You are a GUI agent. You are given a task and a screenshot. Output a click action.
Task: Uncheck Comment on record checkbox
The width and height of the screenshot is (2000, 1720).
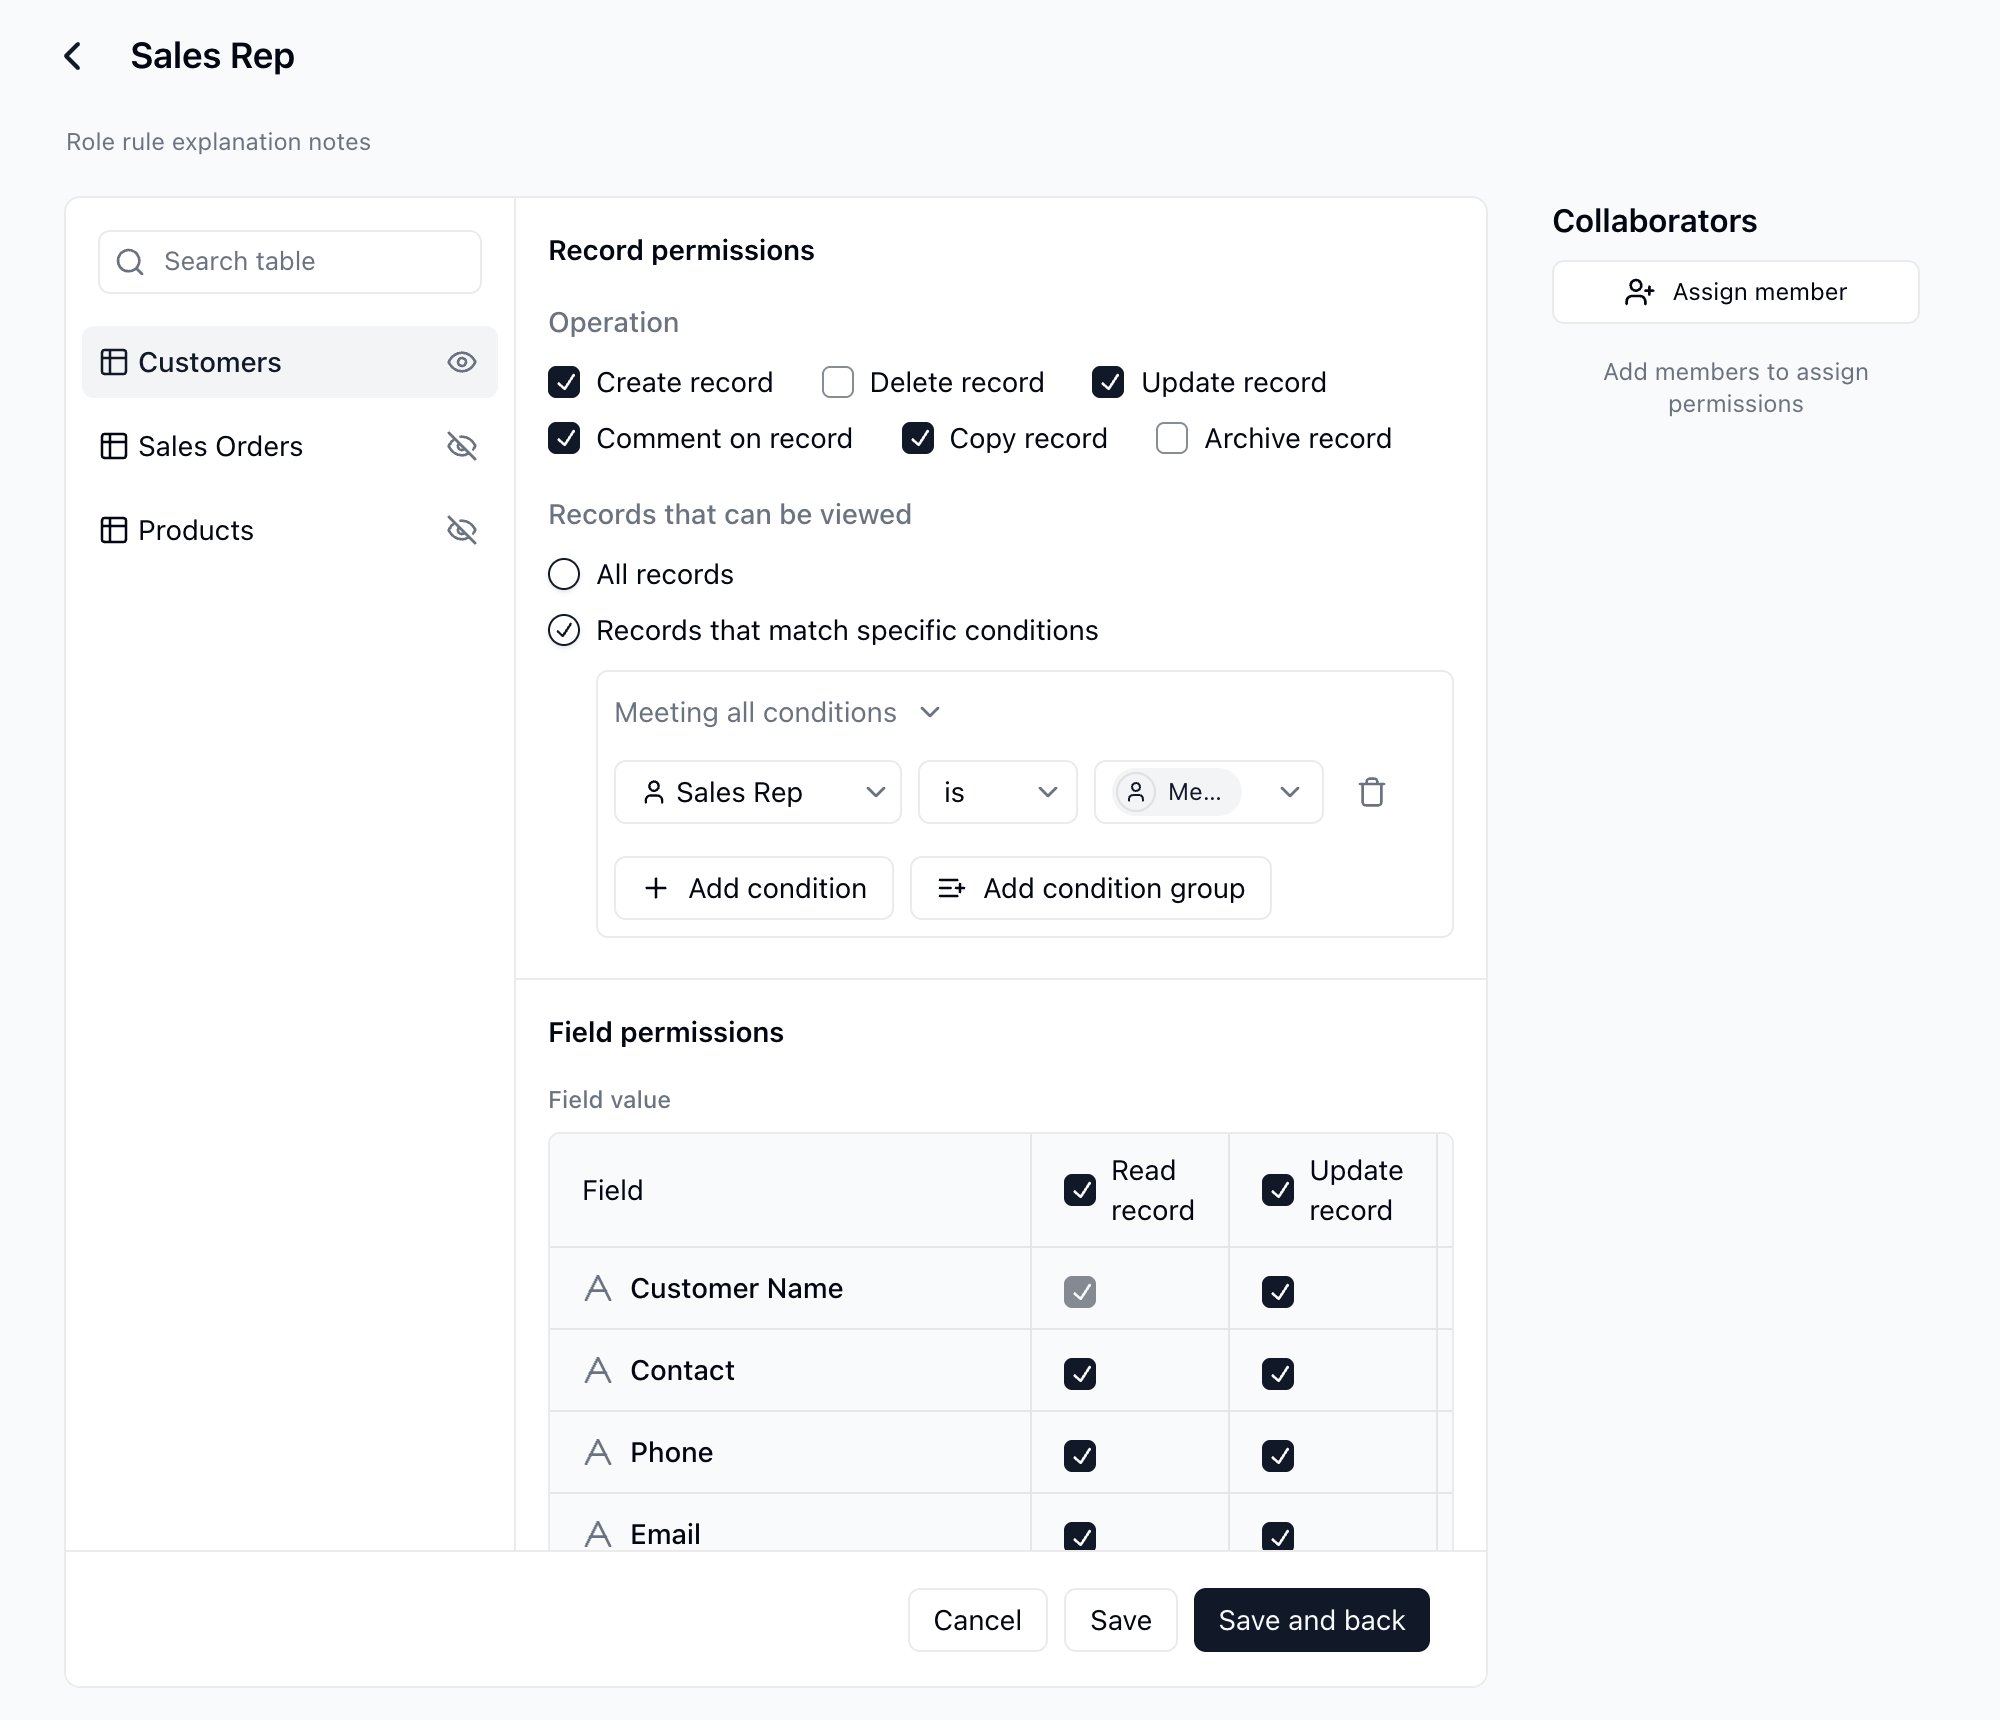[x=564, y=438]
